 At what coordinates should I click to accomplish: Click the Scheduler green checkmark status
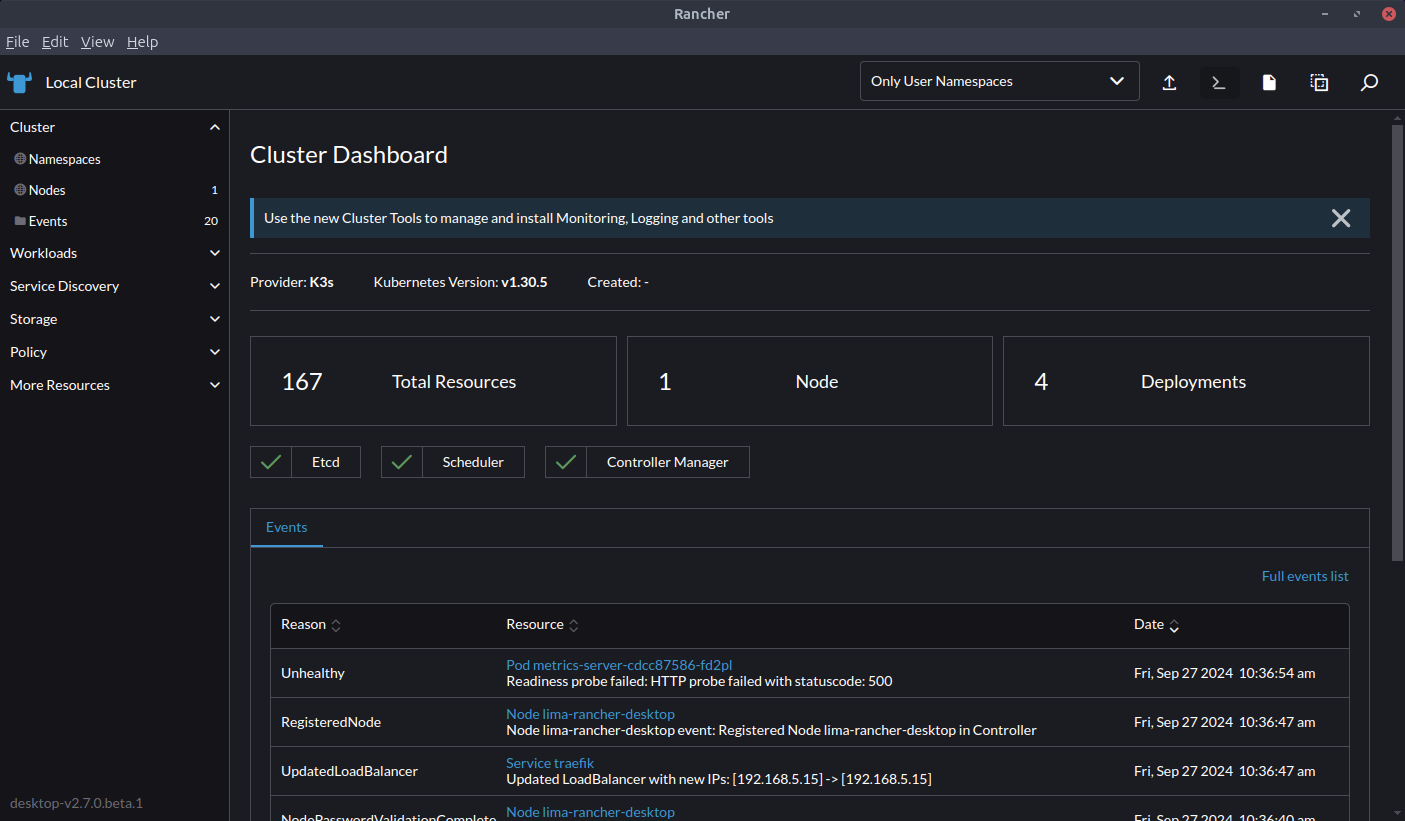pyautogui.click(x=402, y=462)
